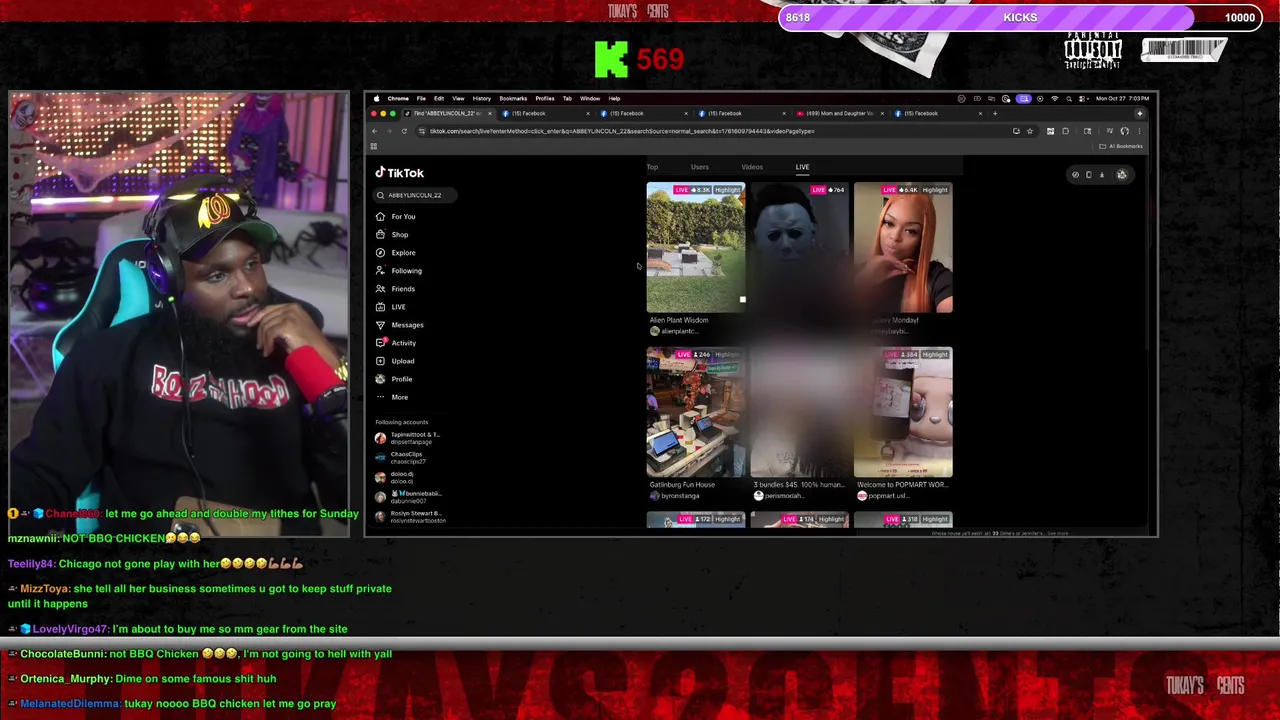Open the TikTok Shop sidebar item
This screenshot has height=720, width=1280.
point(392,234)
